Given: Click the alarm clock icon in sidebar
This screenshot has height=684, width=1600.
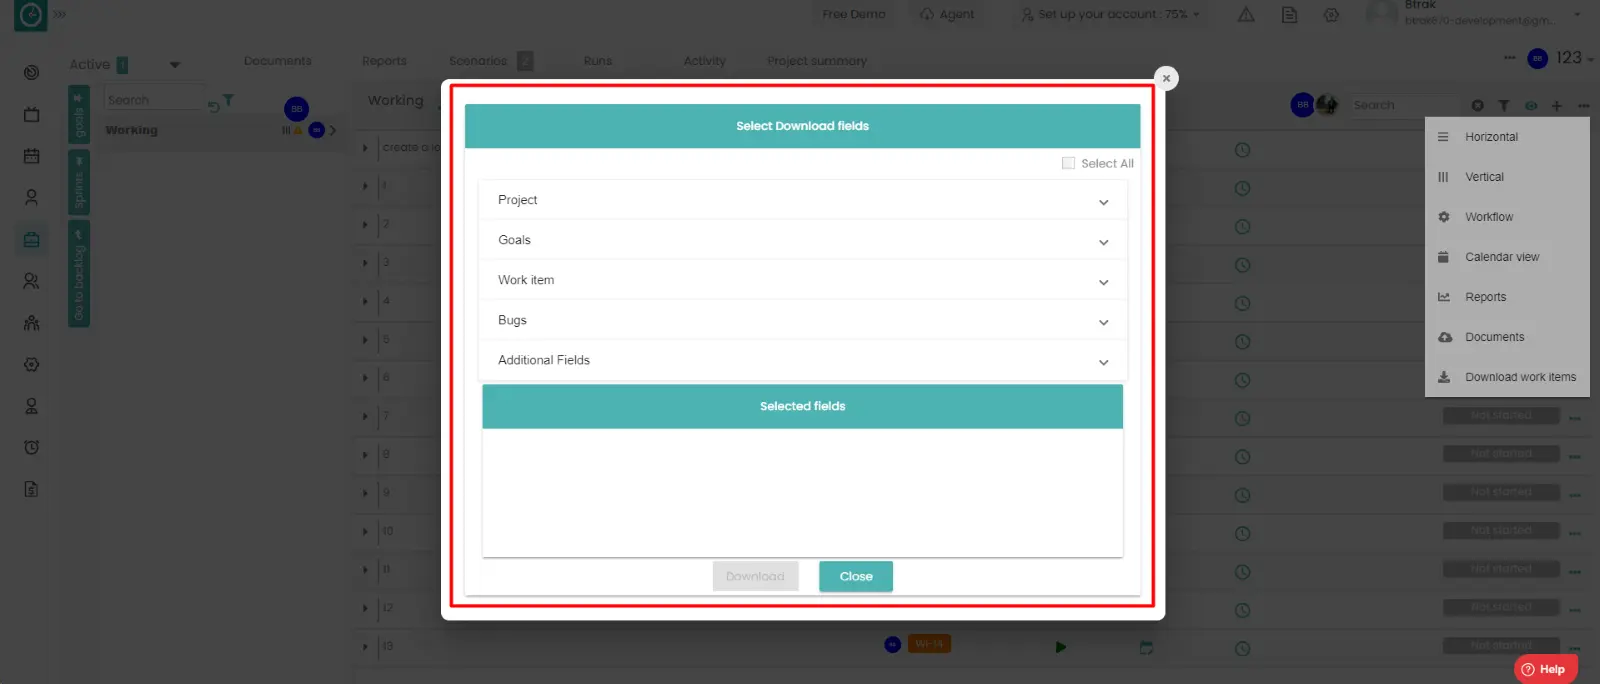Looking at the screenshot, I should (x=32, y=447).
